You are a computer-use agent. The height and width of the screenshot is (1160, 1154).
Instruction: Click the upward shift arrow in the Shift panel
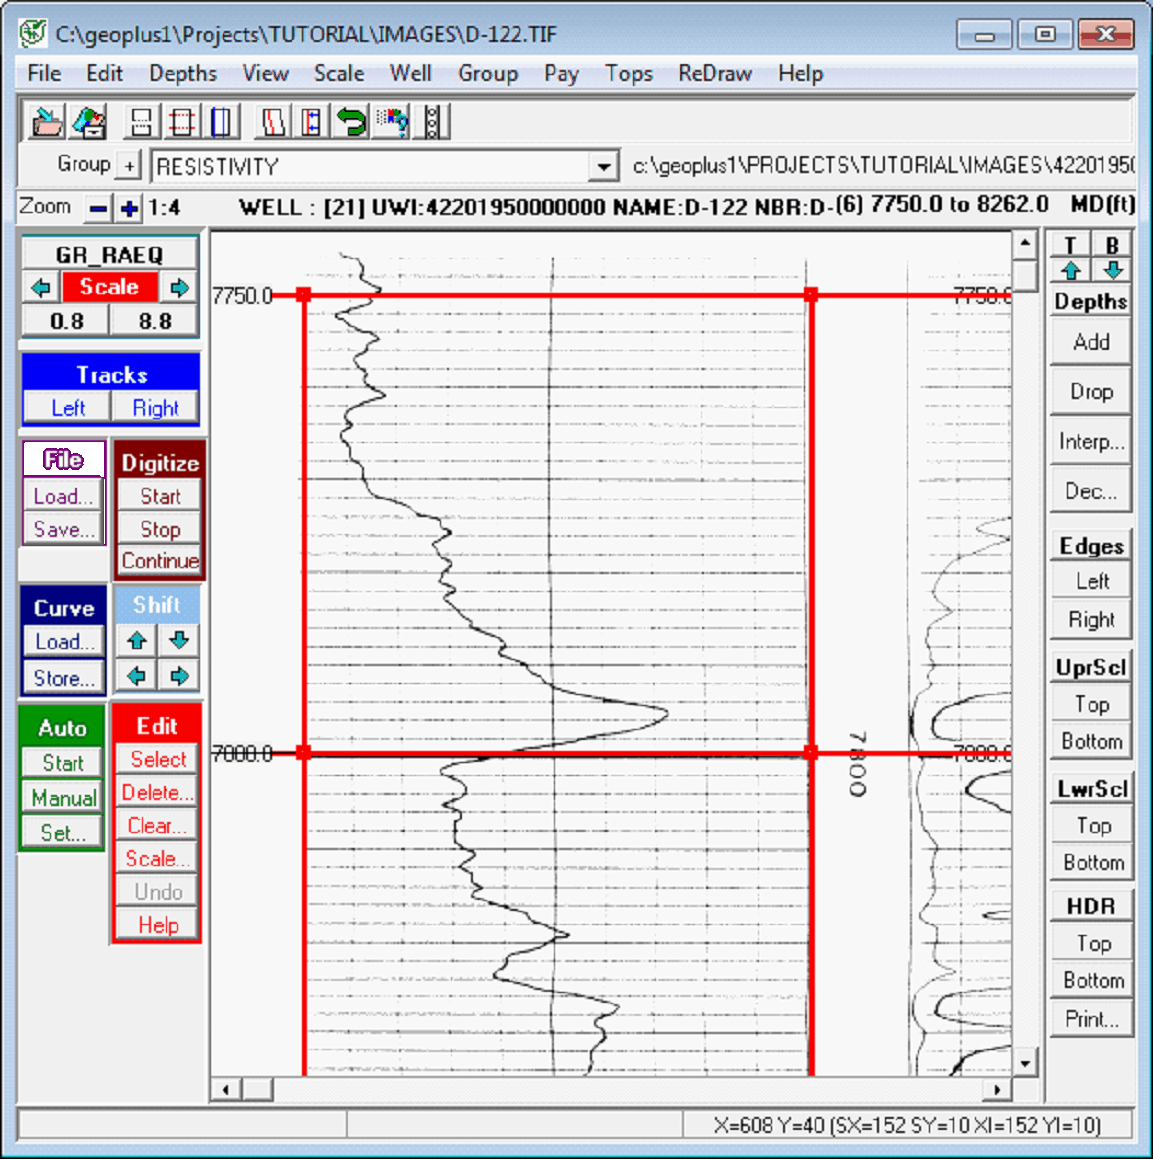click(137, 640)
